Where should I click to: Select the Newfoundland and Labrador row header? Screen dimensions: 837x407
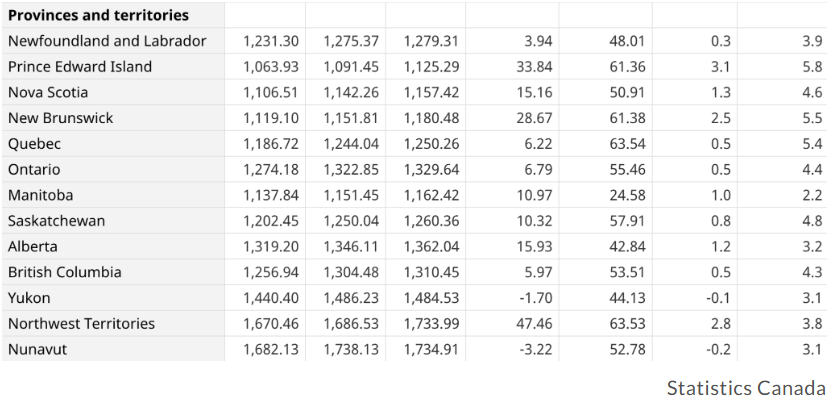pyautogui.click(x=113, y=41)
